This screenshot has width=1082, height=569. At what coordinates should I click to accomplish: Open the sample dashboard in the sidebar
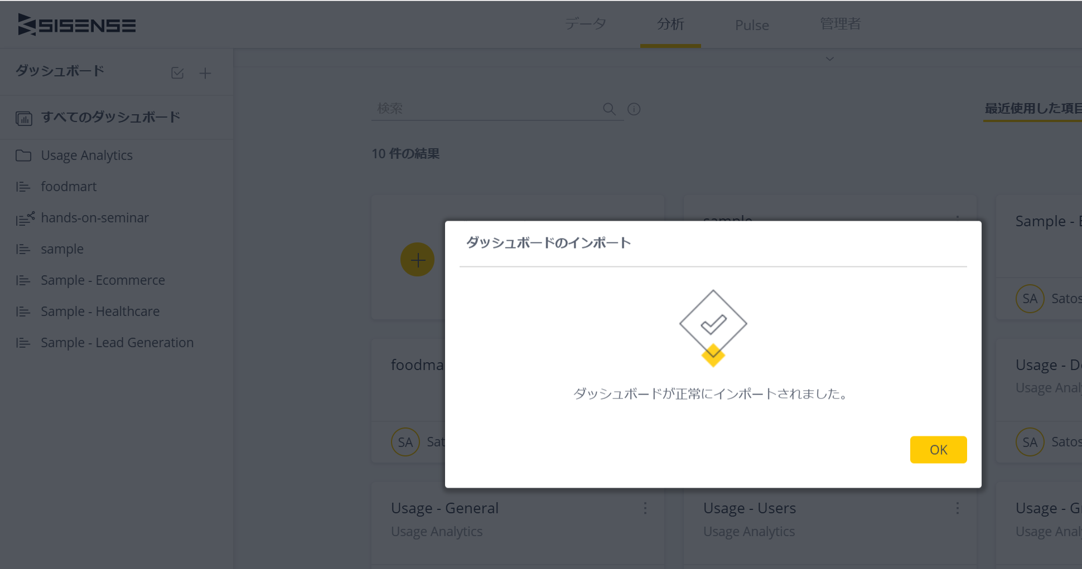click(x=62, y=249)
